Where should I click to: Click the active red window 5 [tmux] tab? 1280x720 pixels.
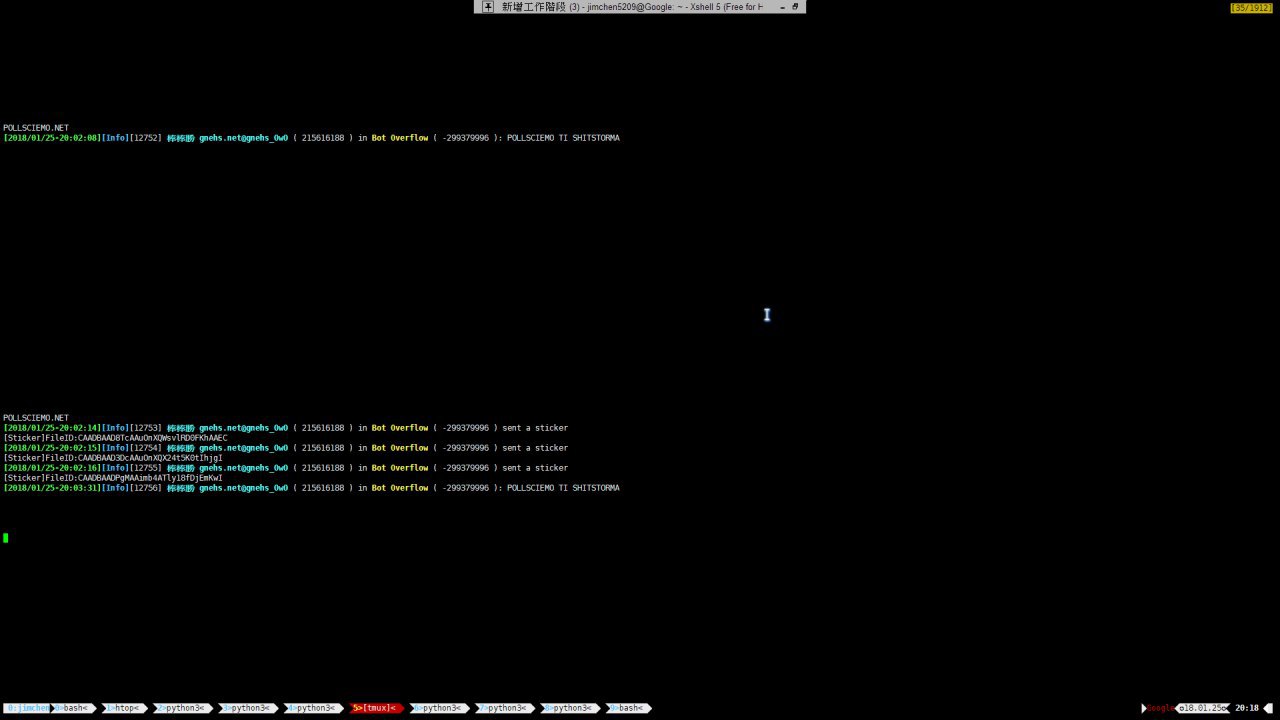tap(376, 708)
